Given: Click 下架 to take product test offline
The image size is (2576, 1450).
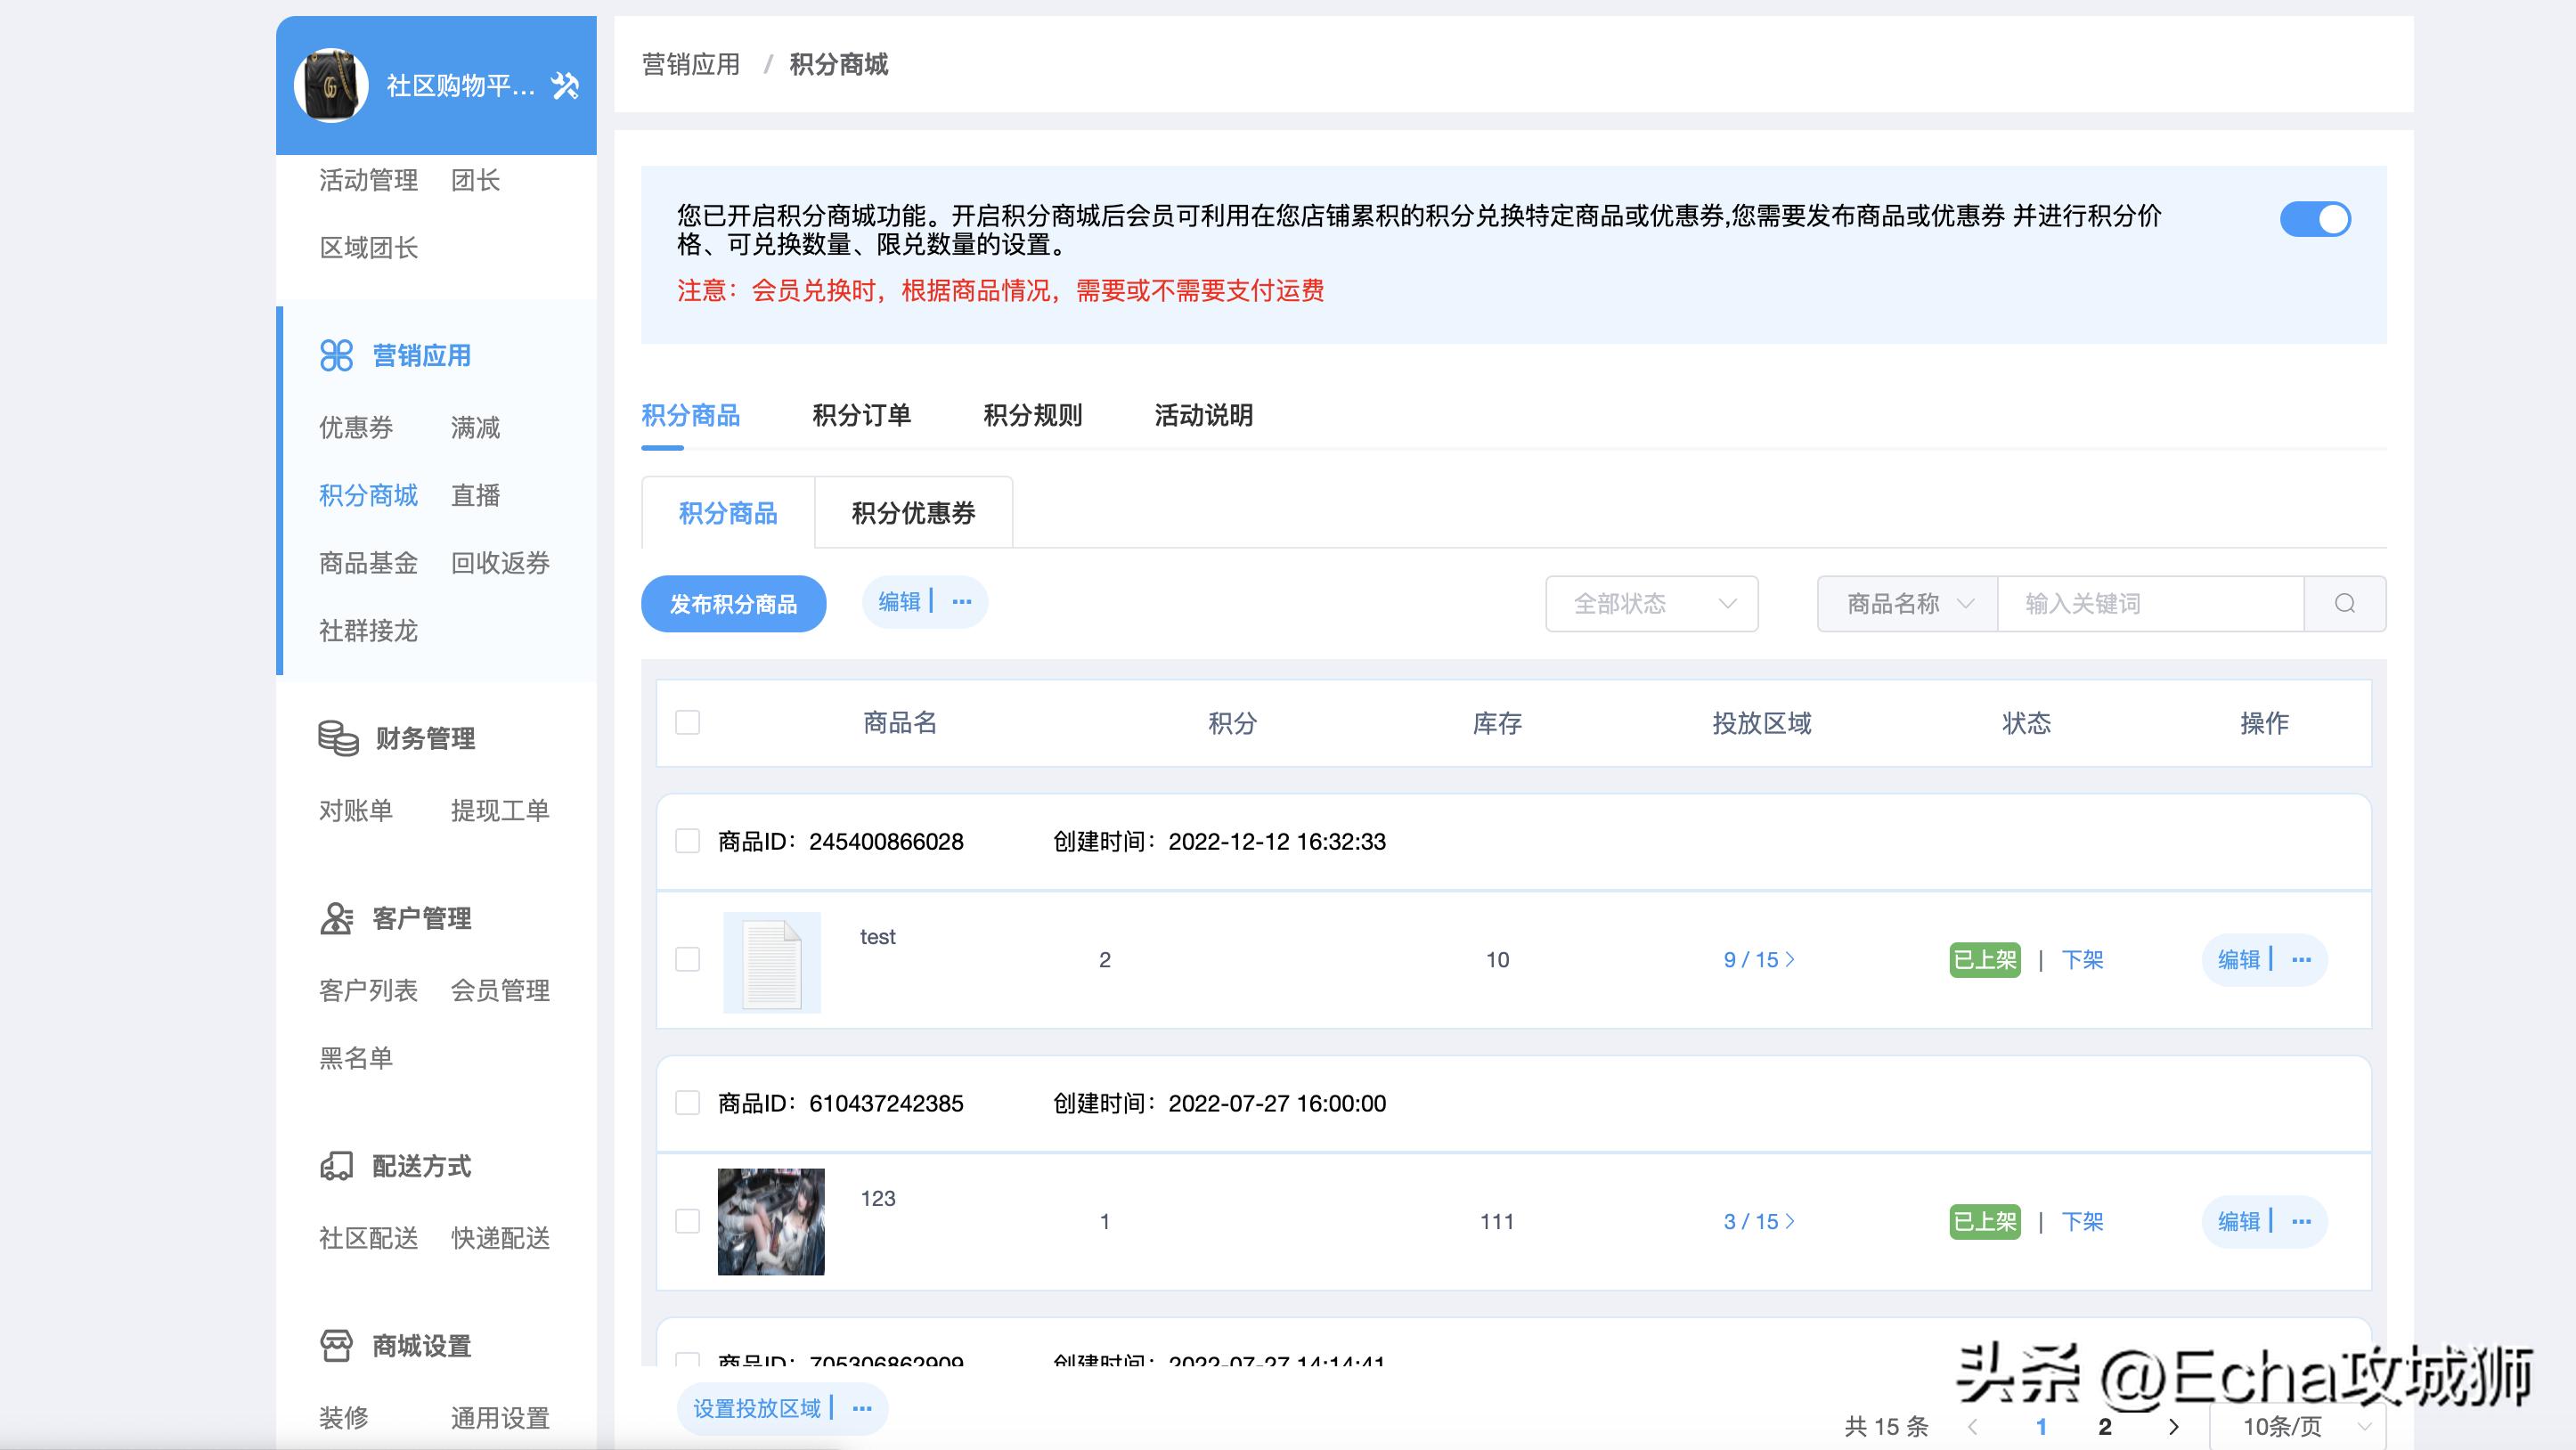Looking at the screenshot, I should click(x=2082, y=959).
